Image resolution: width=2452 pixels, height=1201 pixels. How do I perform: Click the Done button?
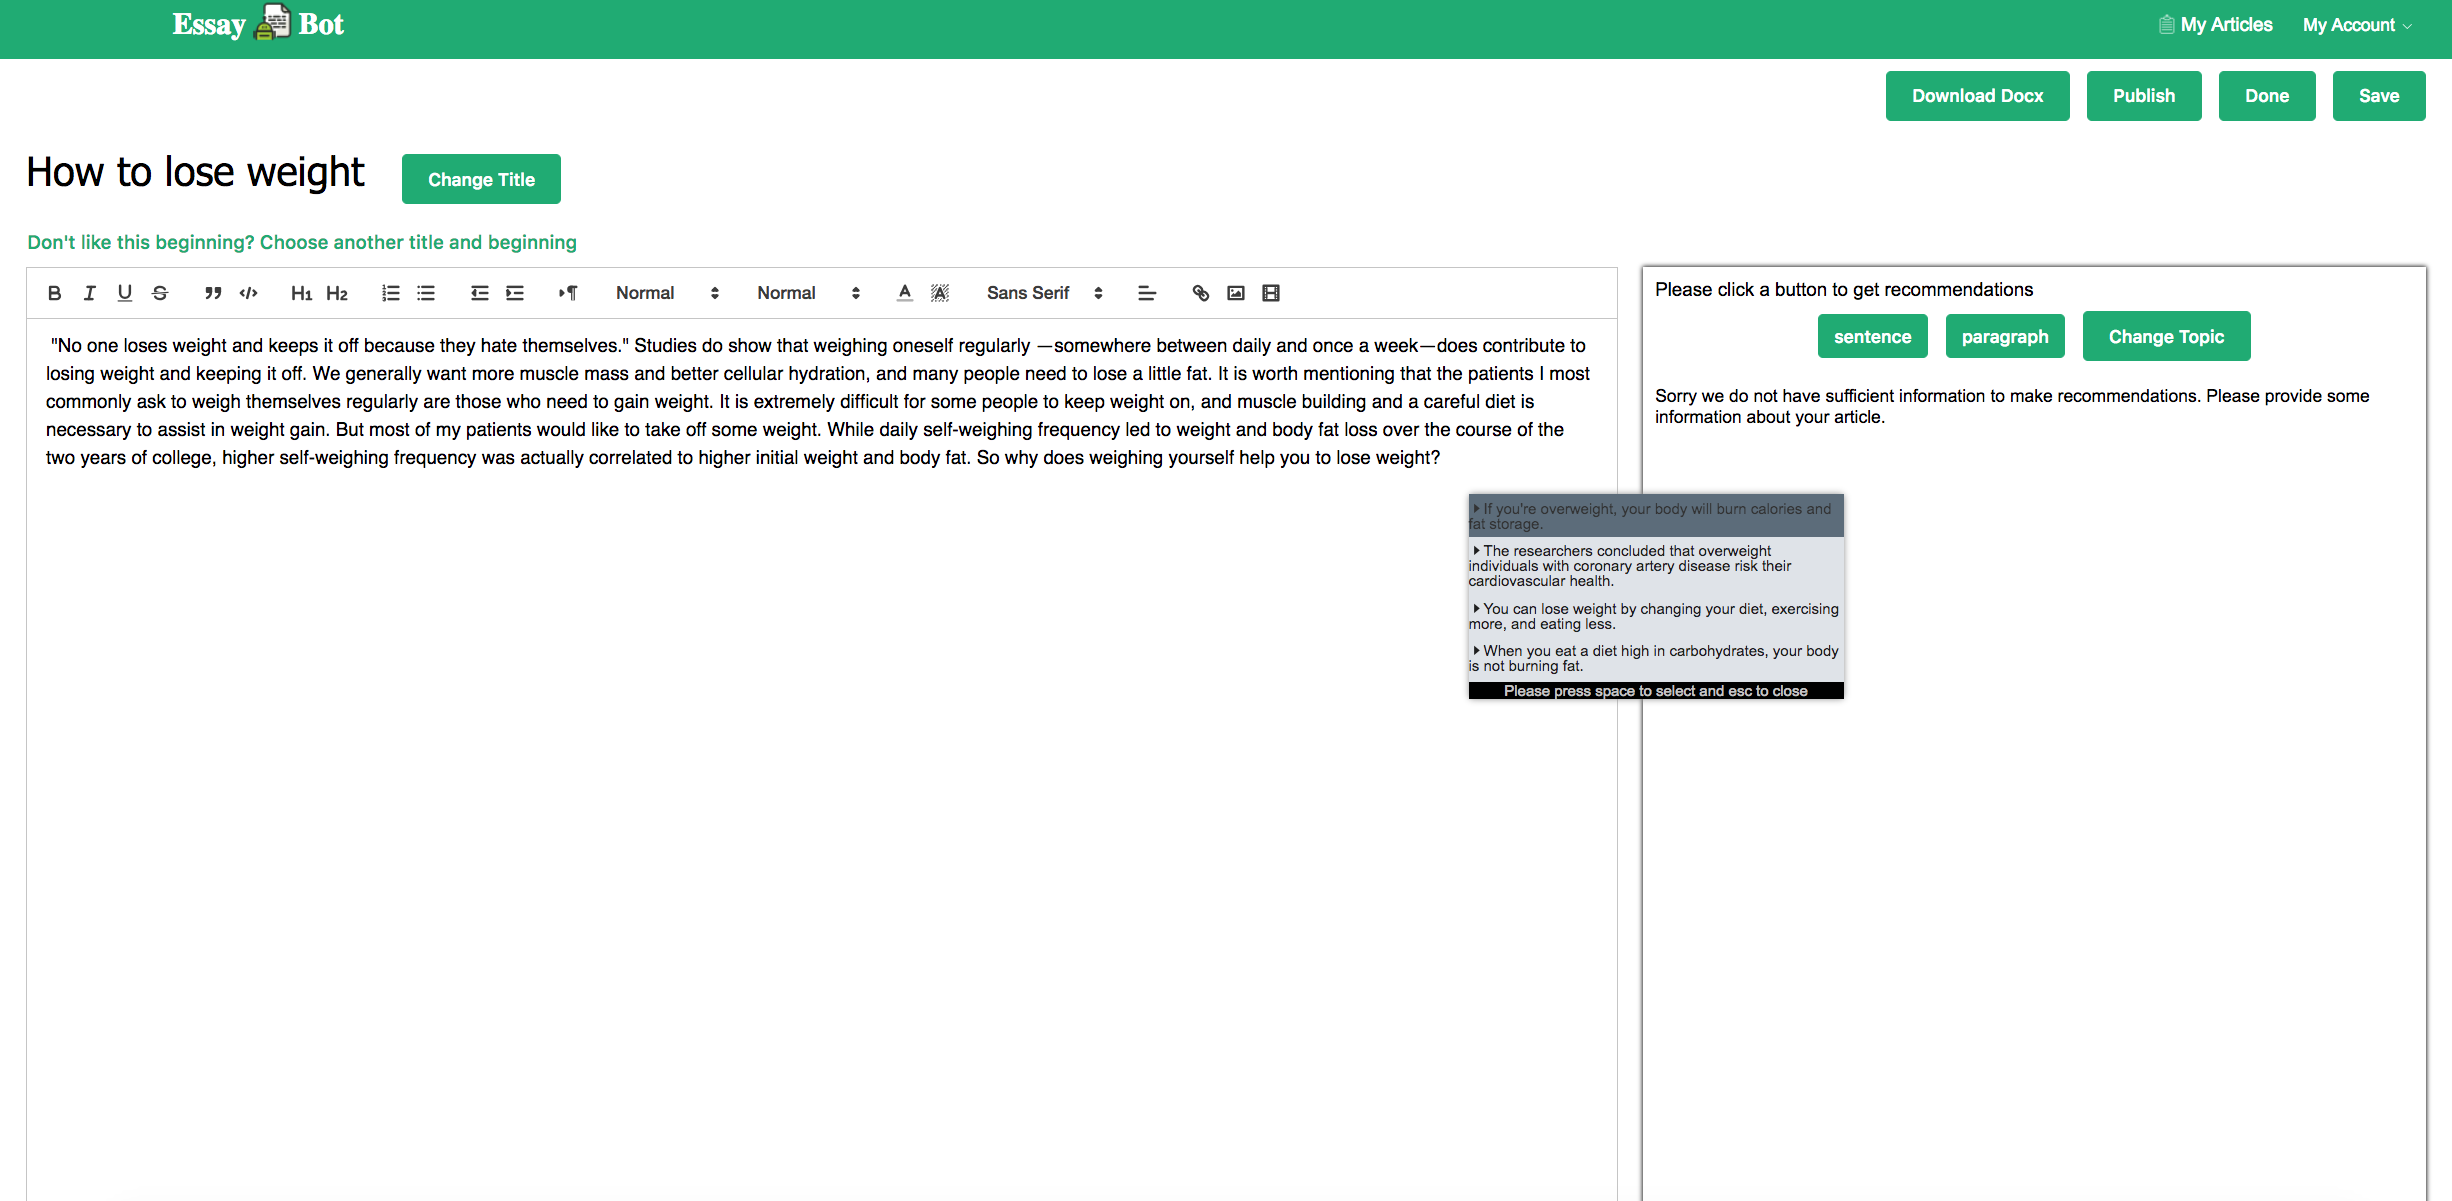pos(2267,96)
